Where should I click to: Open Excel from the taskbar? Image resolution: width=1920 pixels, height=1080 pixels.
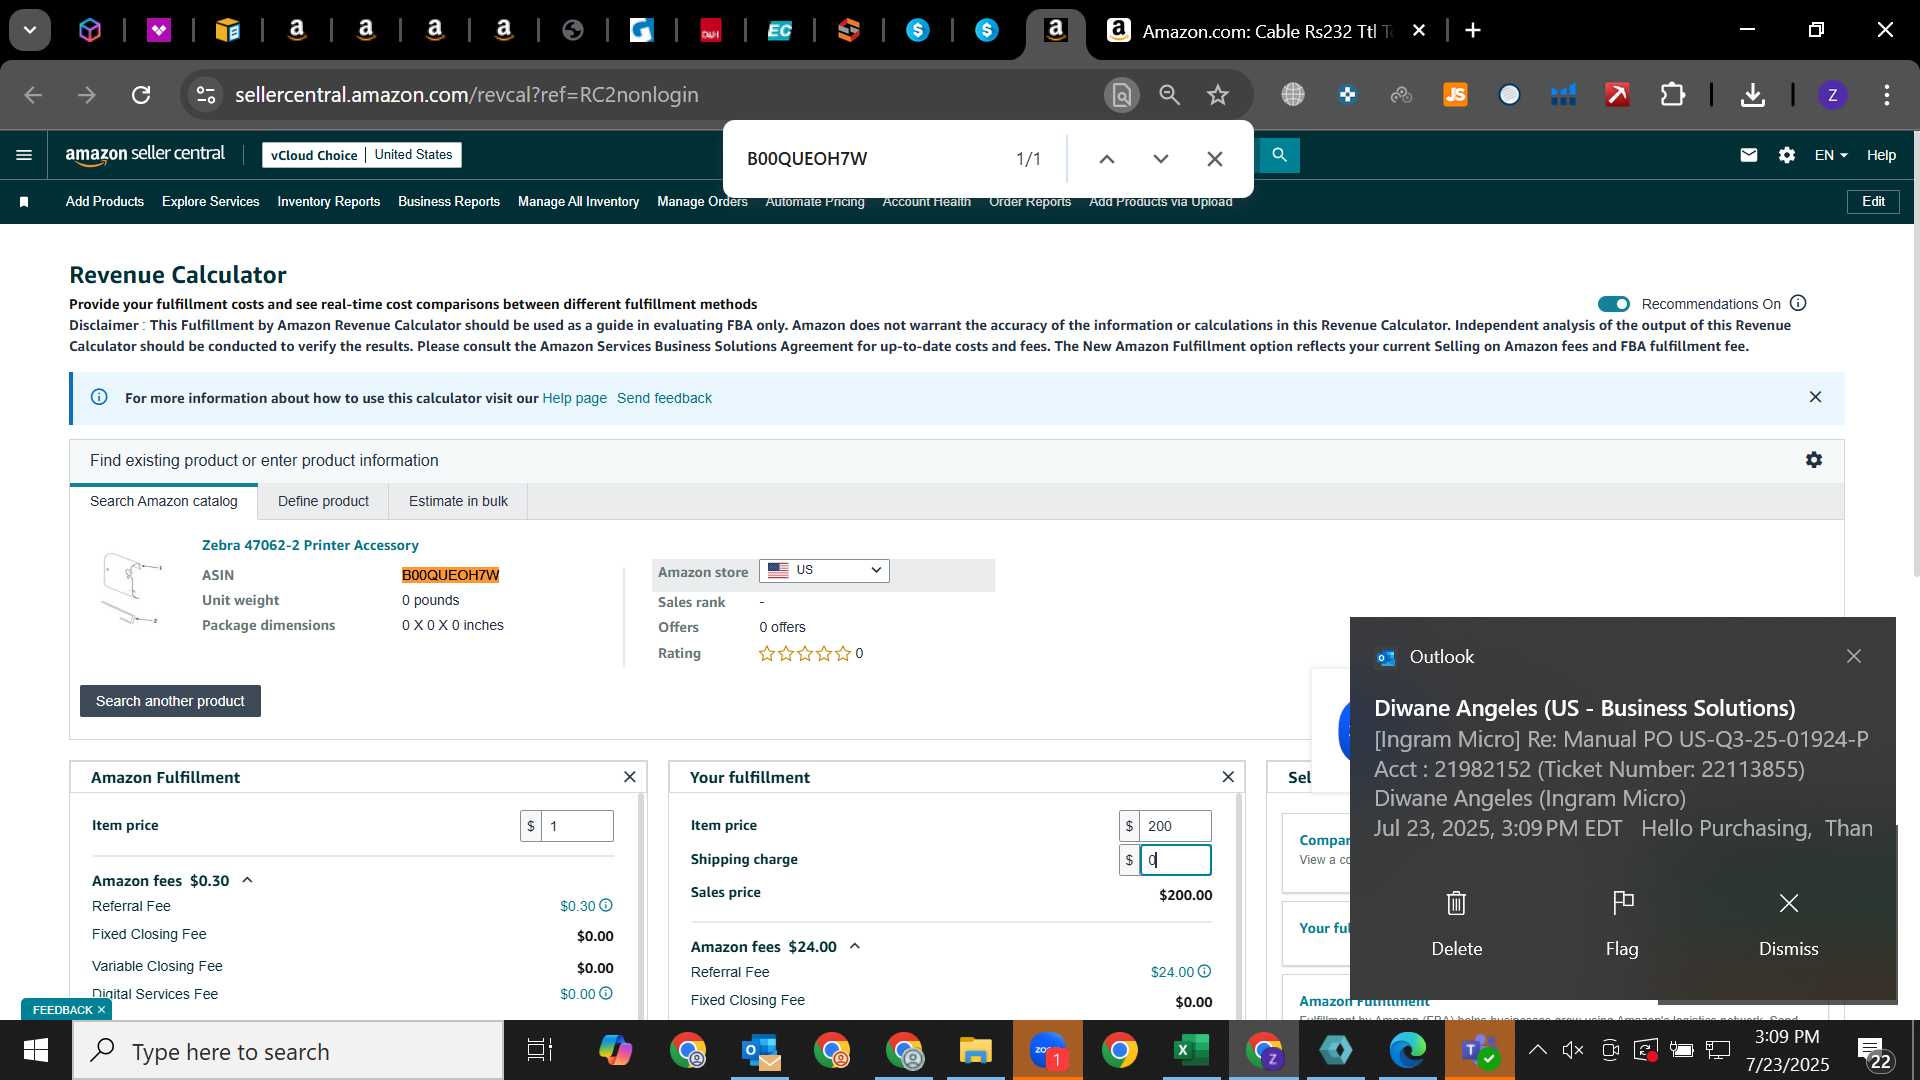(x=1191, y=1051)
